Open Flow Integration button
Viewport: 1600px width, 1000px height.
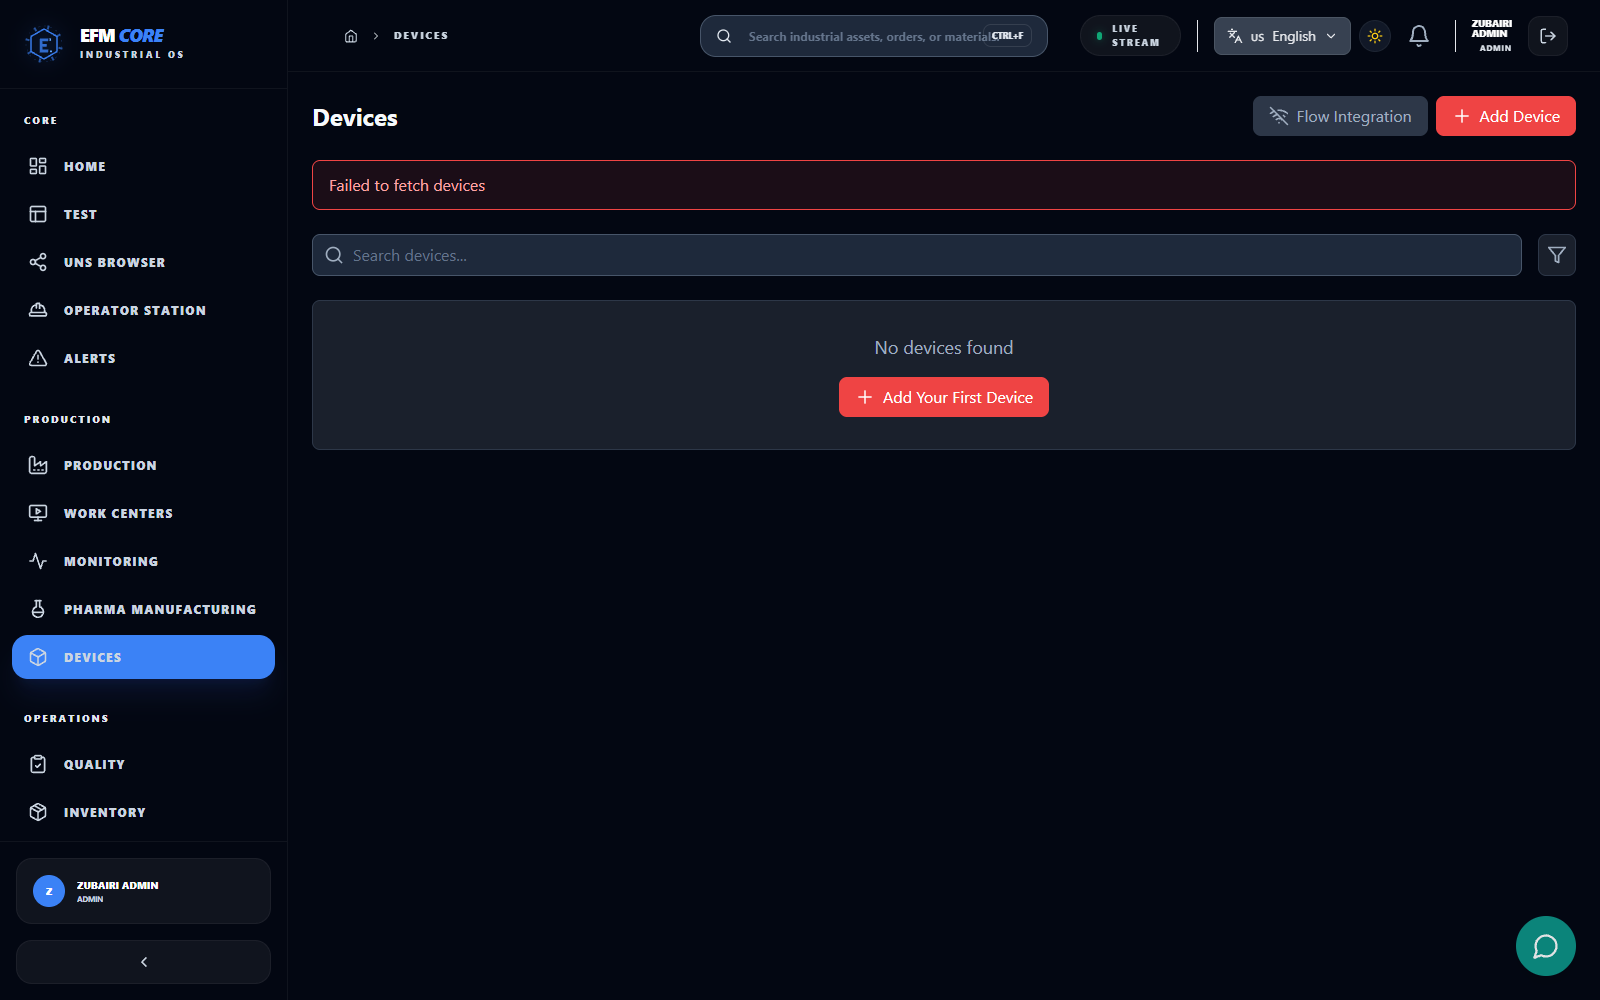1339,116
